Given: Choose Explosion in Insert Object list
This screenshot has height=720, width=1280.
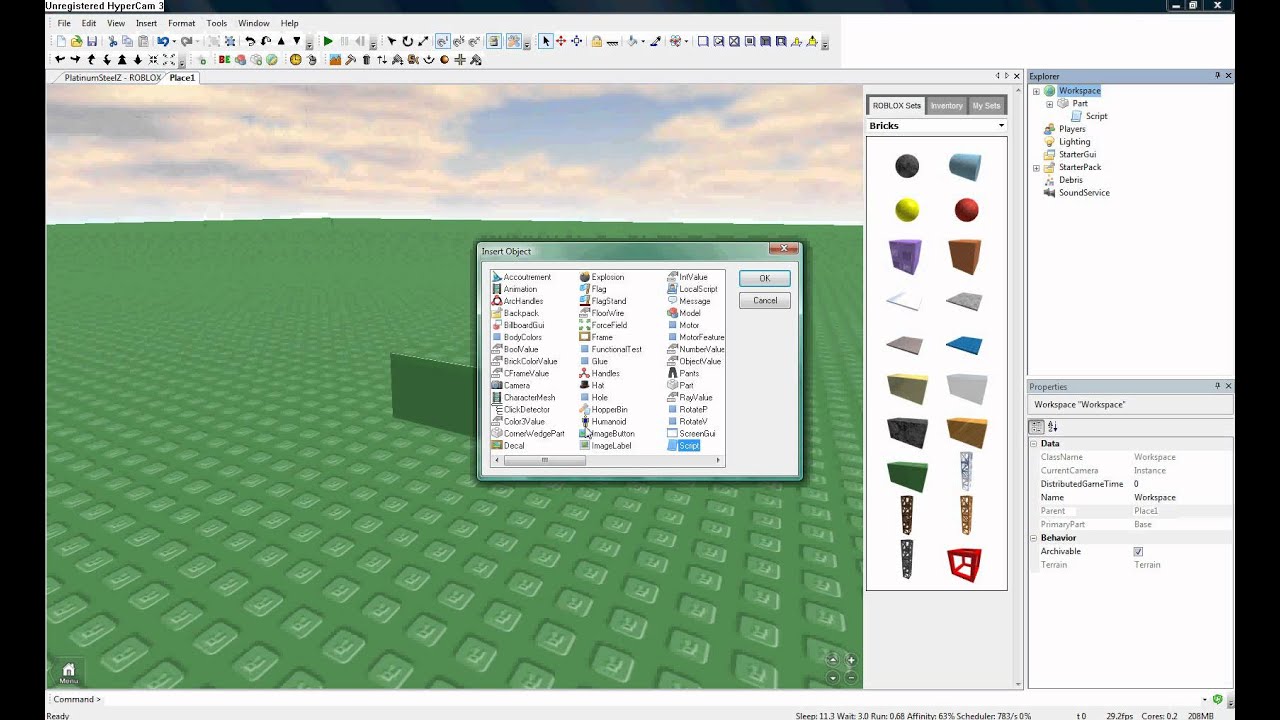Looking at the screenshot, I should [601, 277].
